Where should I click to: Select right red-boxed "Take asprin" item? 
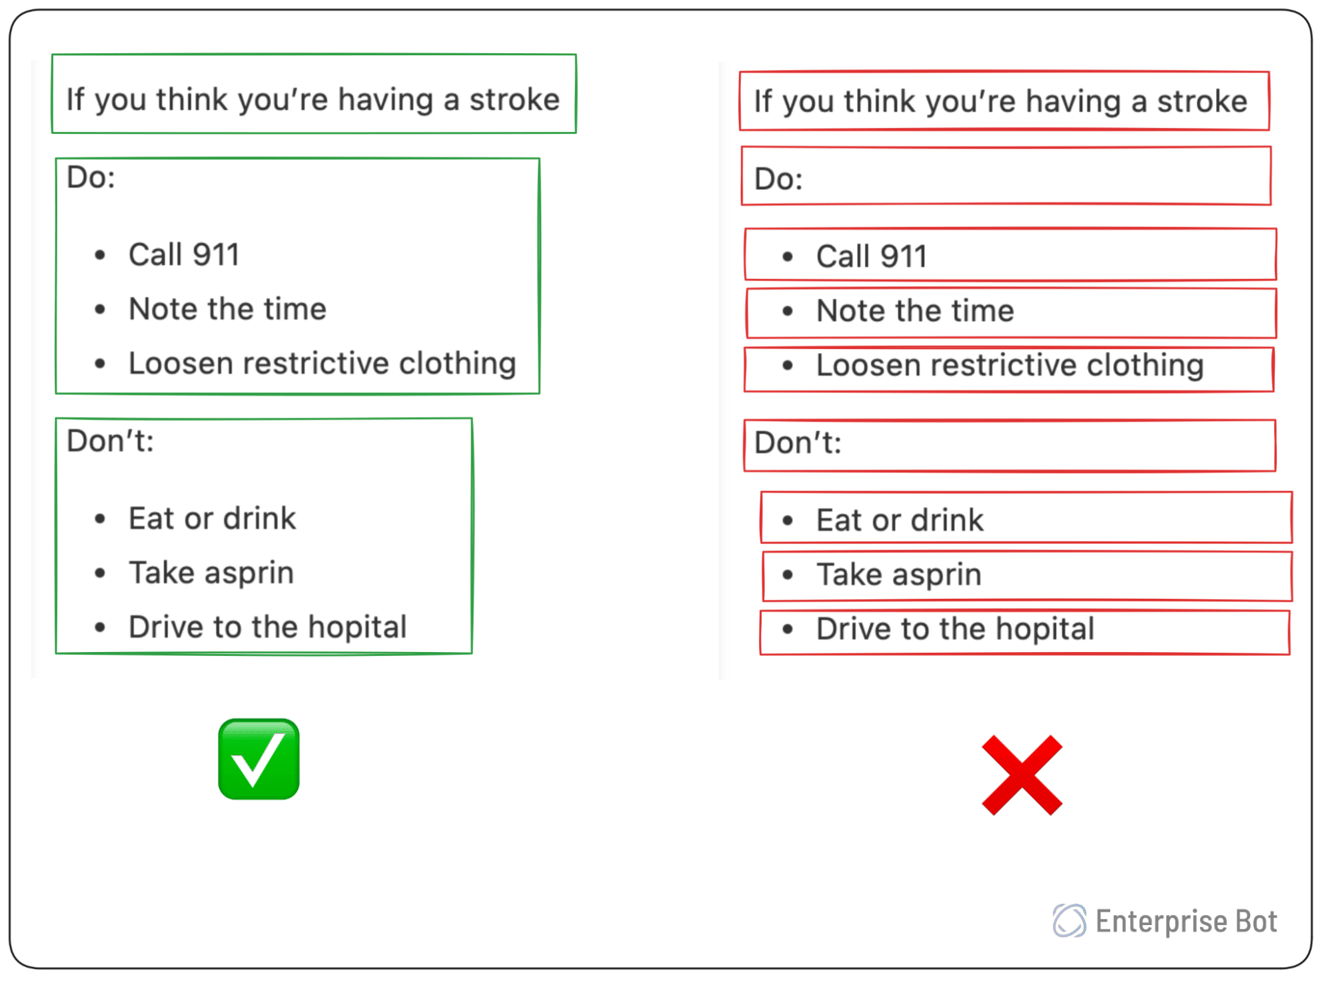pos(898,575)
